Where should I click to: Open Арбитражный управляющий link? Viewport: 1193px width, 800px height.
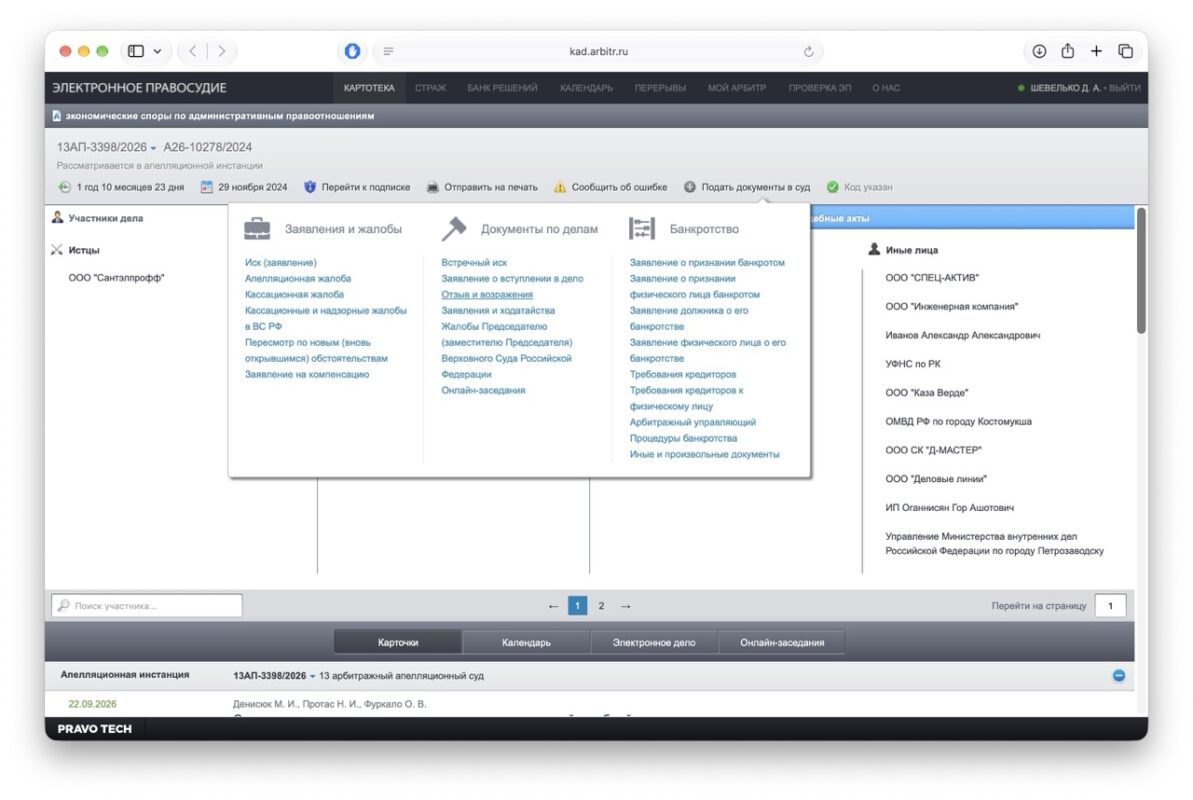coord(692,422)
